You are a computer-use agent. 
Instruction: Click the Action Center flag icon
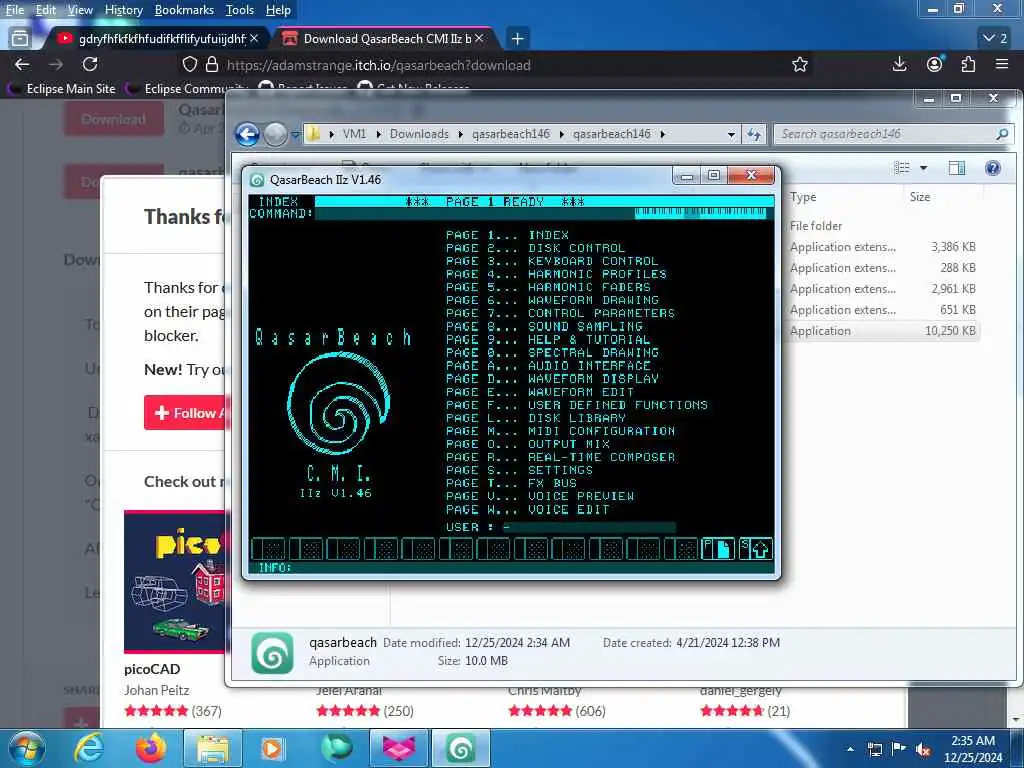pos(899,749)
